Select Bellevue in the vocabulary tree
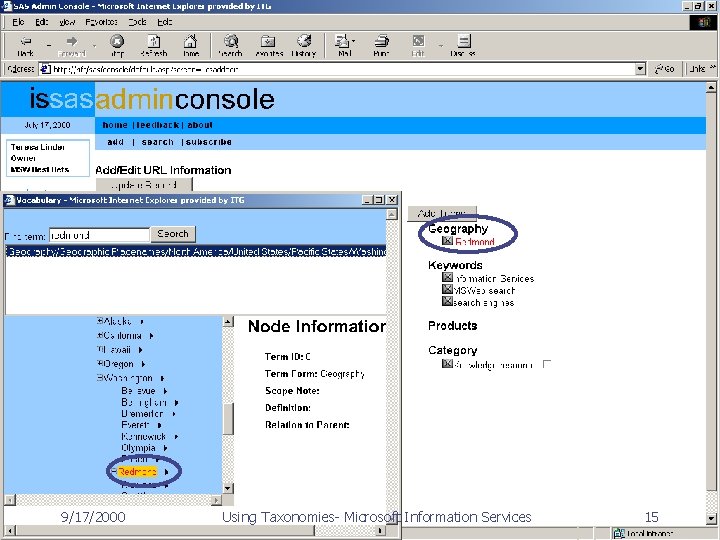Screen dimensions: 720x540 coord(138,391)
